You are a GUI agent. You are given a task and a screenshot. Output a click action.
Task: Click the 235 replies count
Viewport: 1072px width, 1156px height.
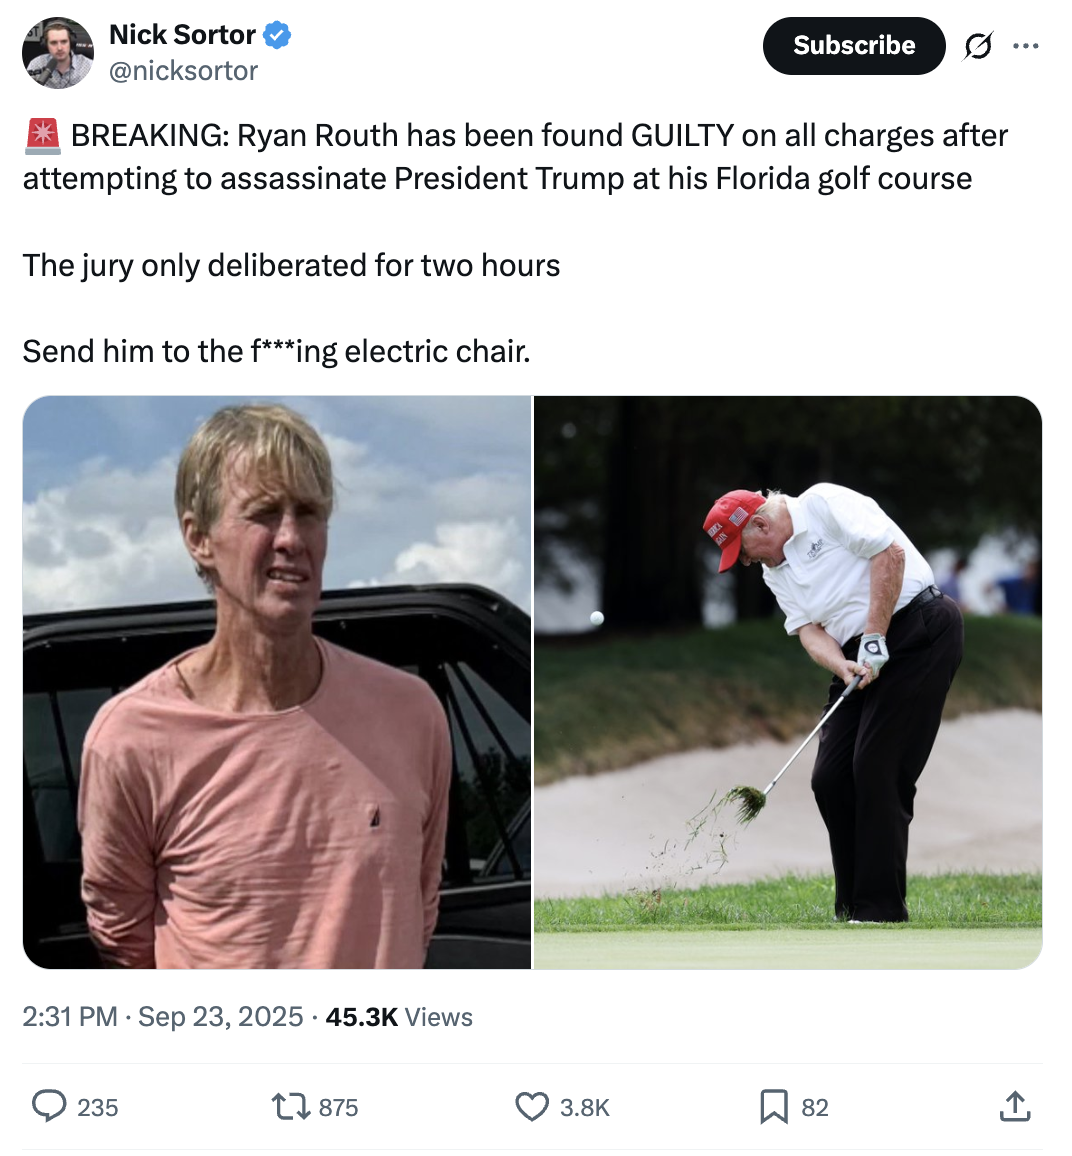pyautogui.click(x=98, y=1107)
